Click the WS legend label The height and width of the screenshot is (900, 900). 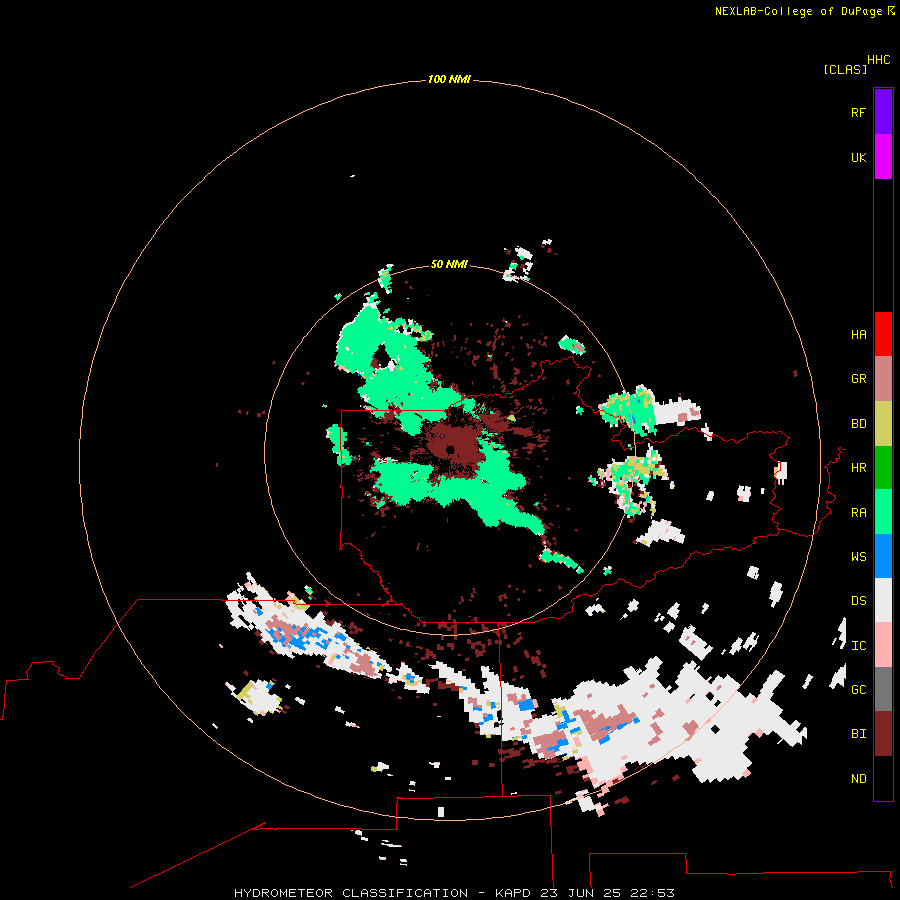point(858,557)
